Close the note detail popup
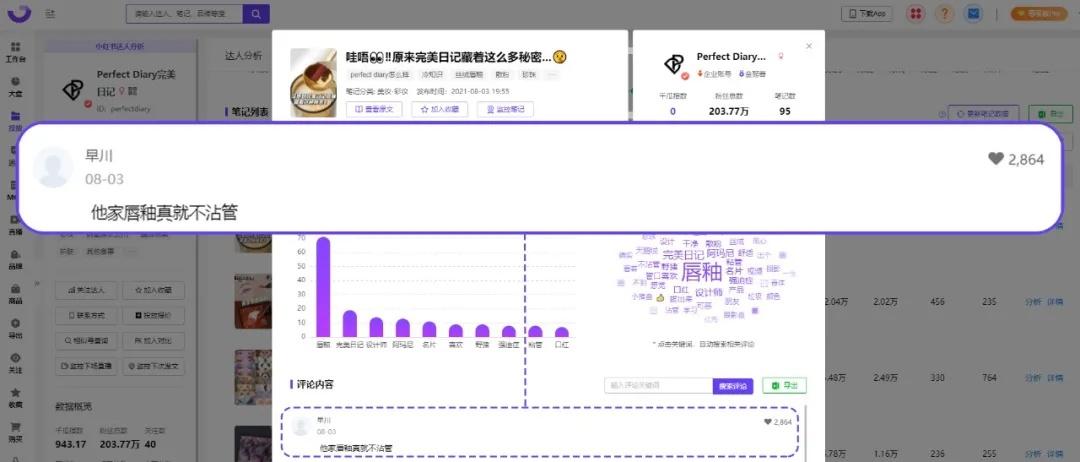 coord(809,46)
